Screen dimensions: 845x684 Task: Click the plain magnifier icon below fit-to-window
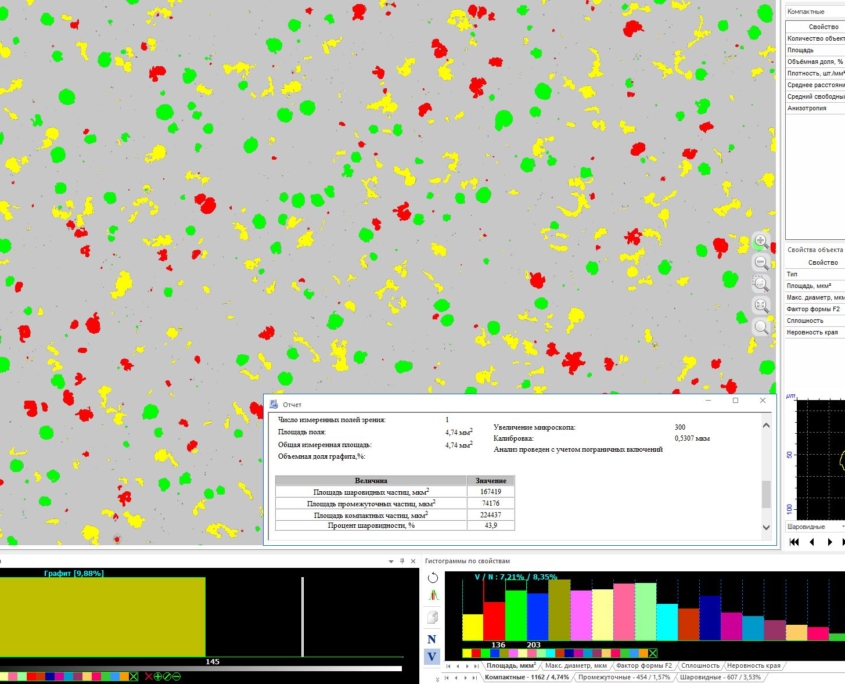(761, 327)
